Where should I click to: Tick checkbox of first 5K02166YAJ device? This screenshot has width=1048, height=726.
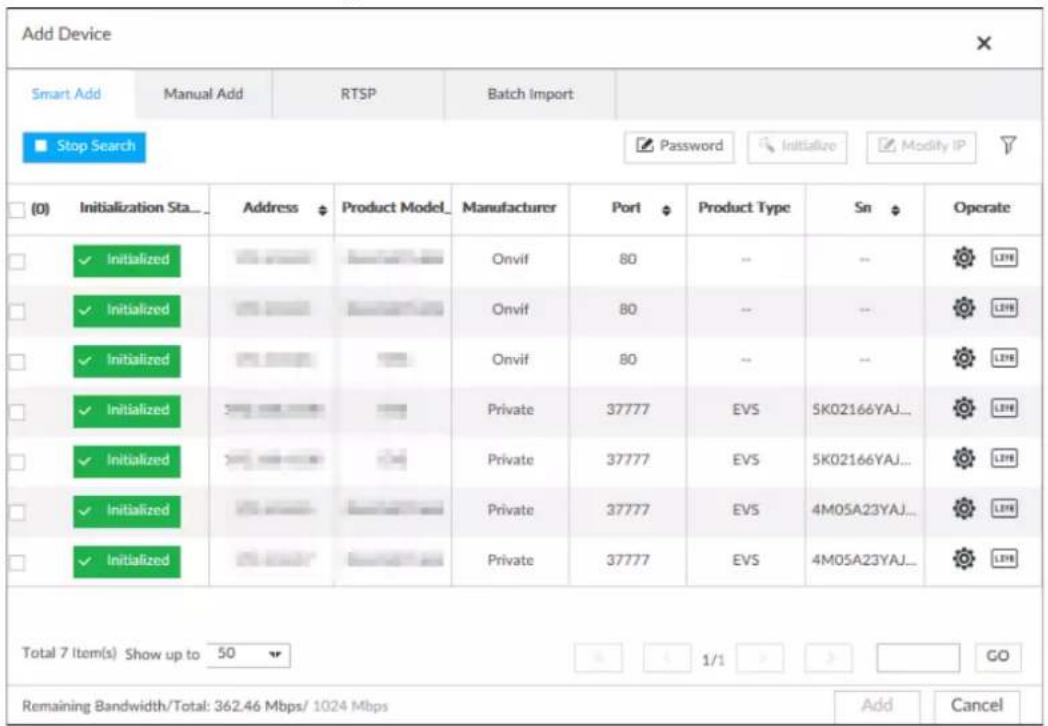tap(17, 411)
